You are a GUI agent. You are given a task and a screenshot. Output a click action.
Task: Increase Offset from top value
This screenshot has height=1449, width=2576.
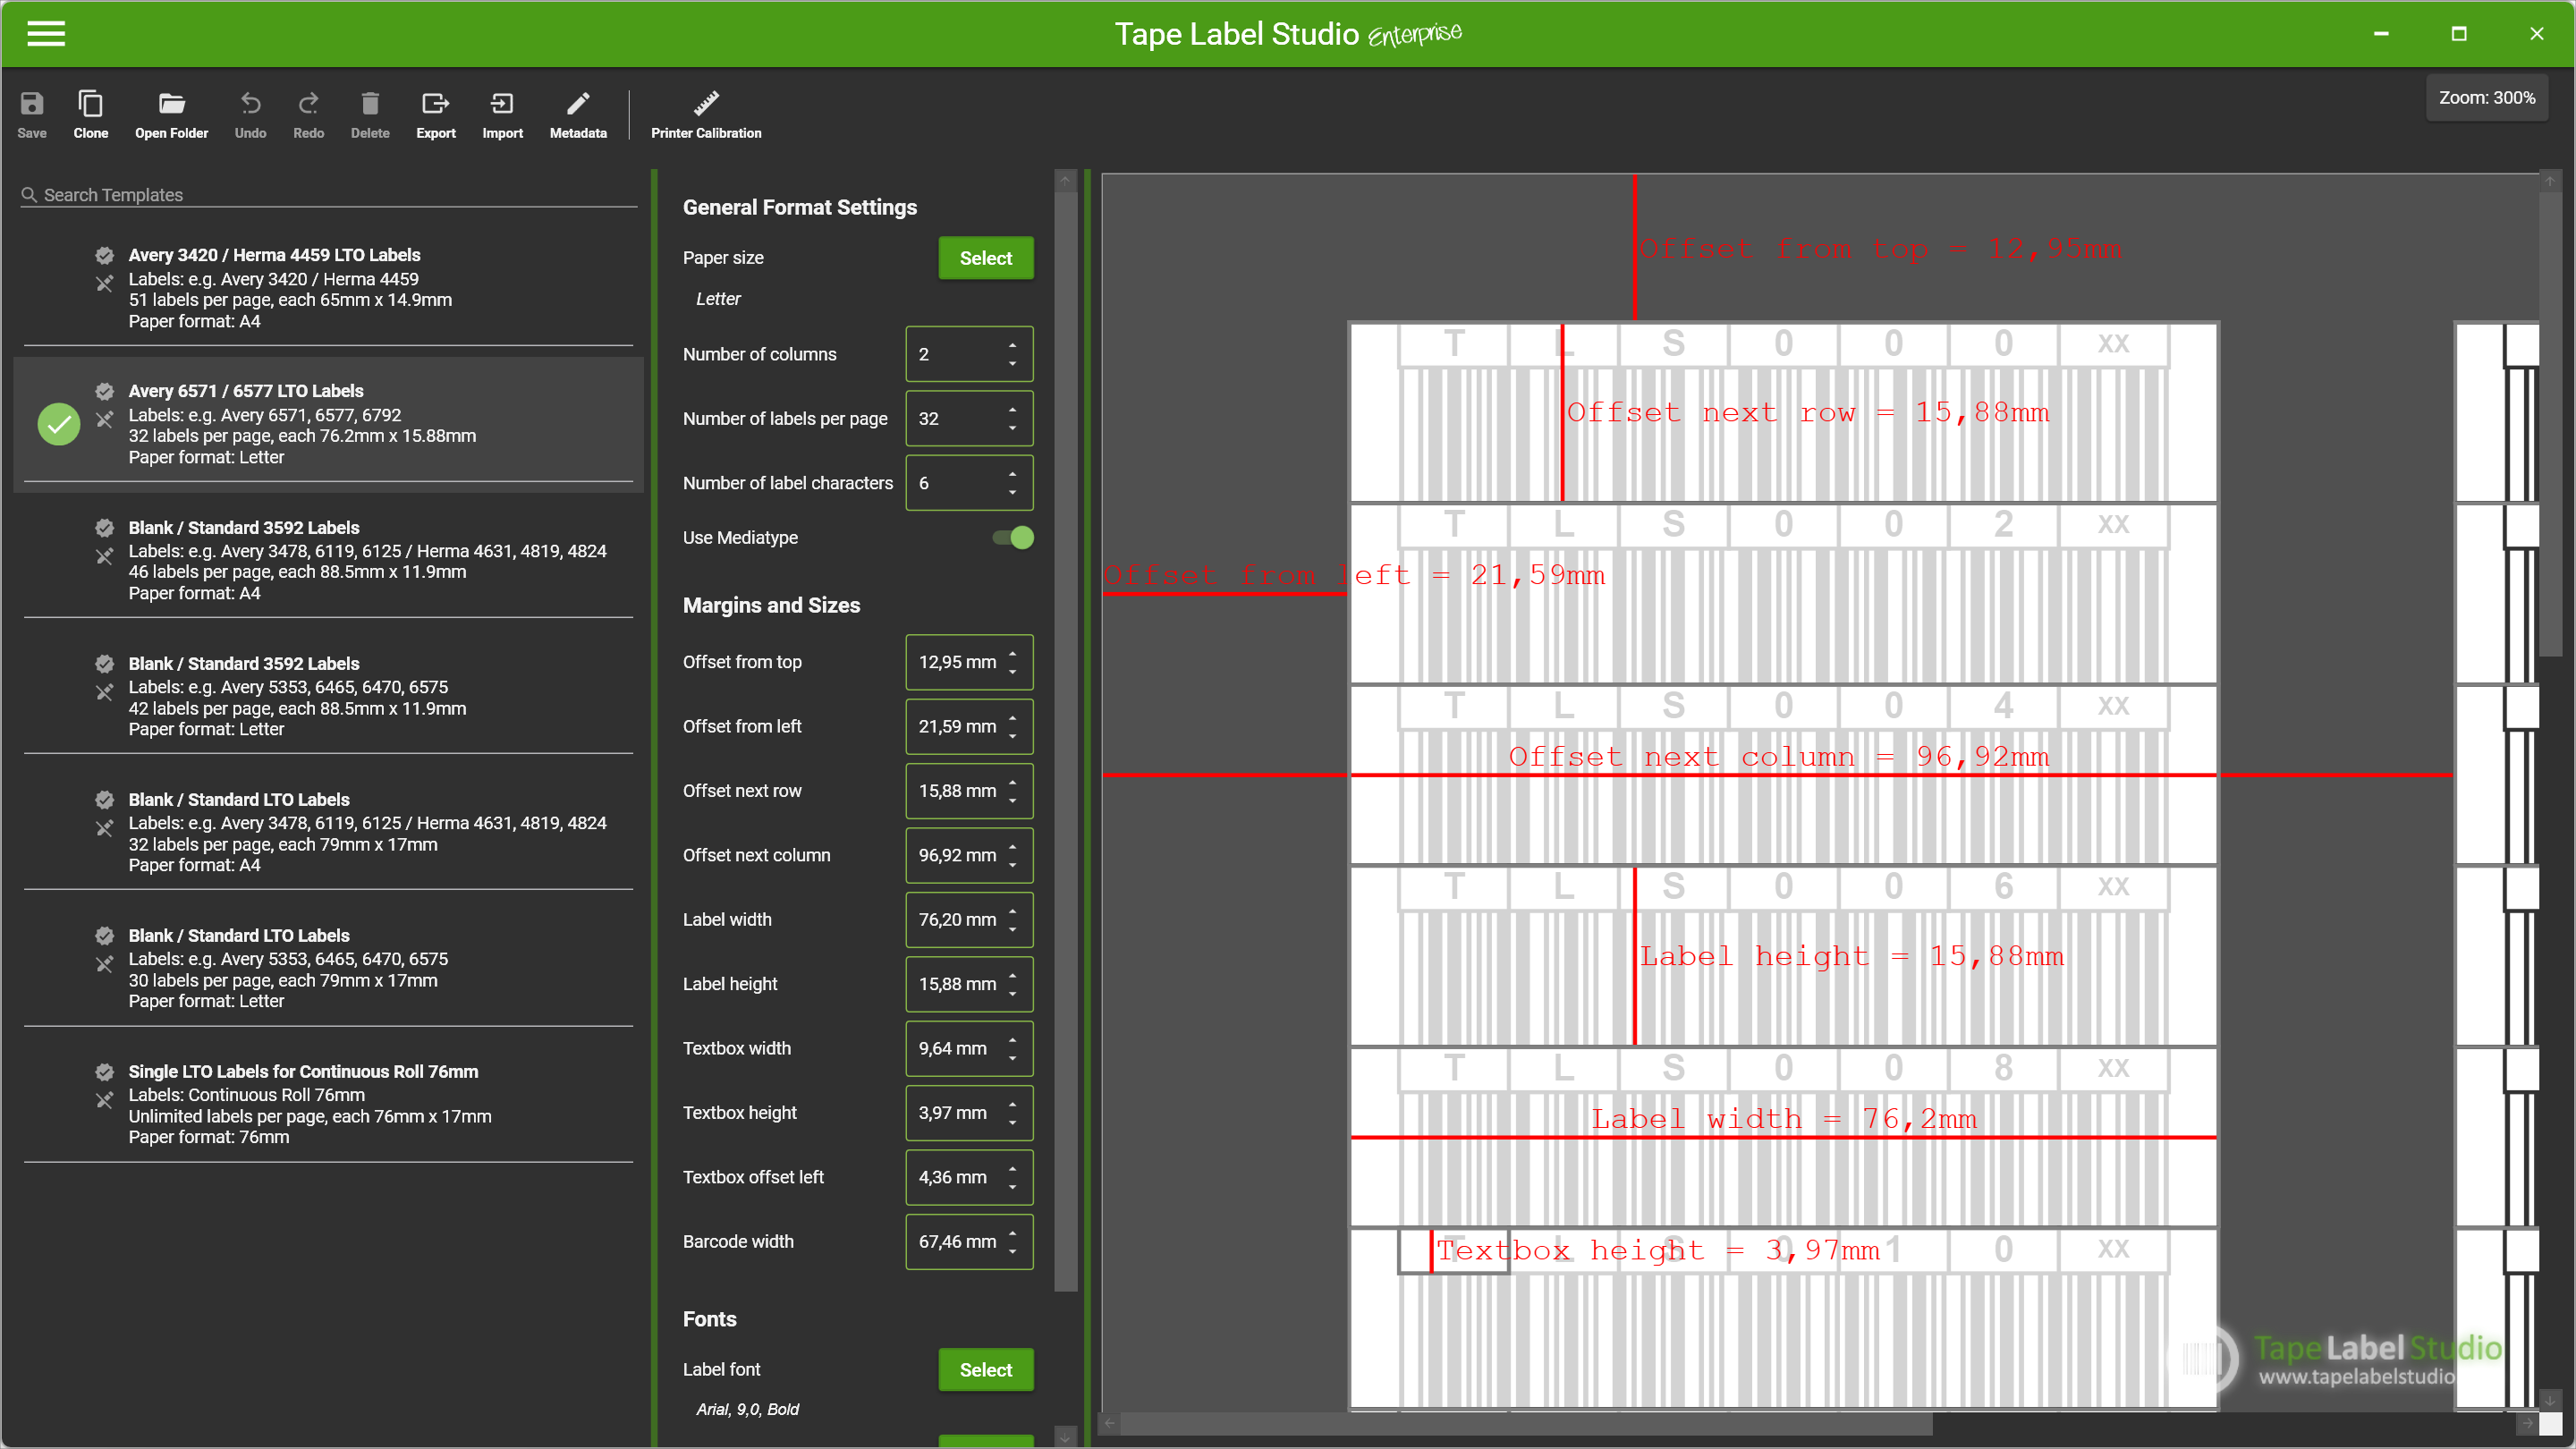[x=1012, y=653]
